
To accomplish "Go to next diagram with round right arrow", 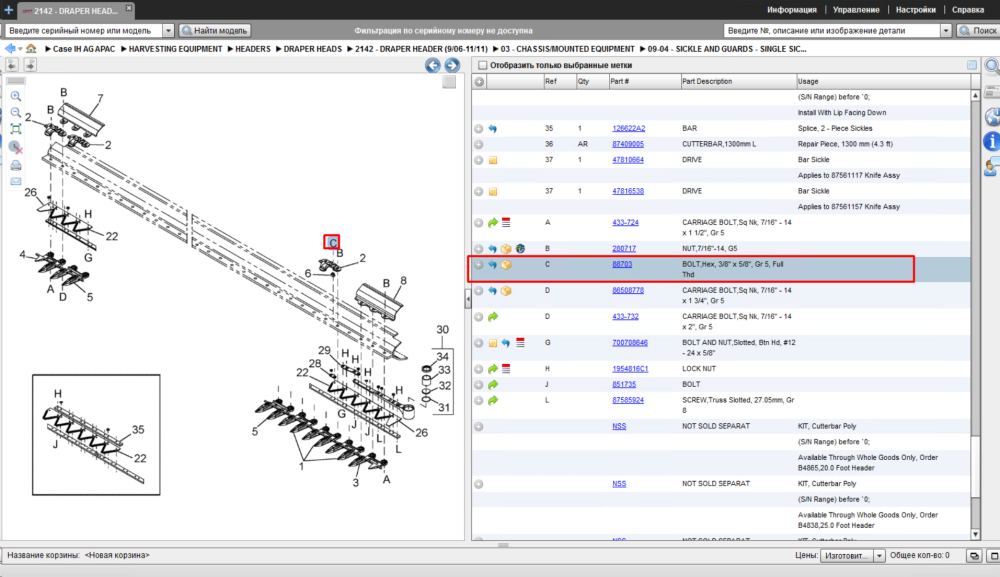I will [x=452, y=65].
